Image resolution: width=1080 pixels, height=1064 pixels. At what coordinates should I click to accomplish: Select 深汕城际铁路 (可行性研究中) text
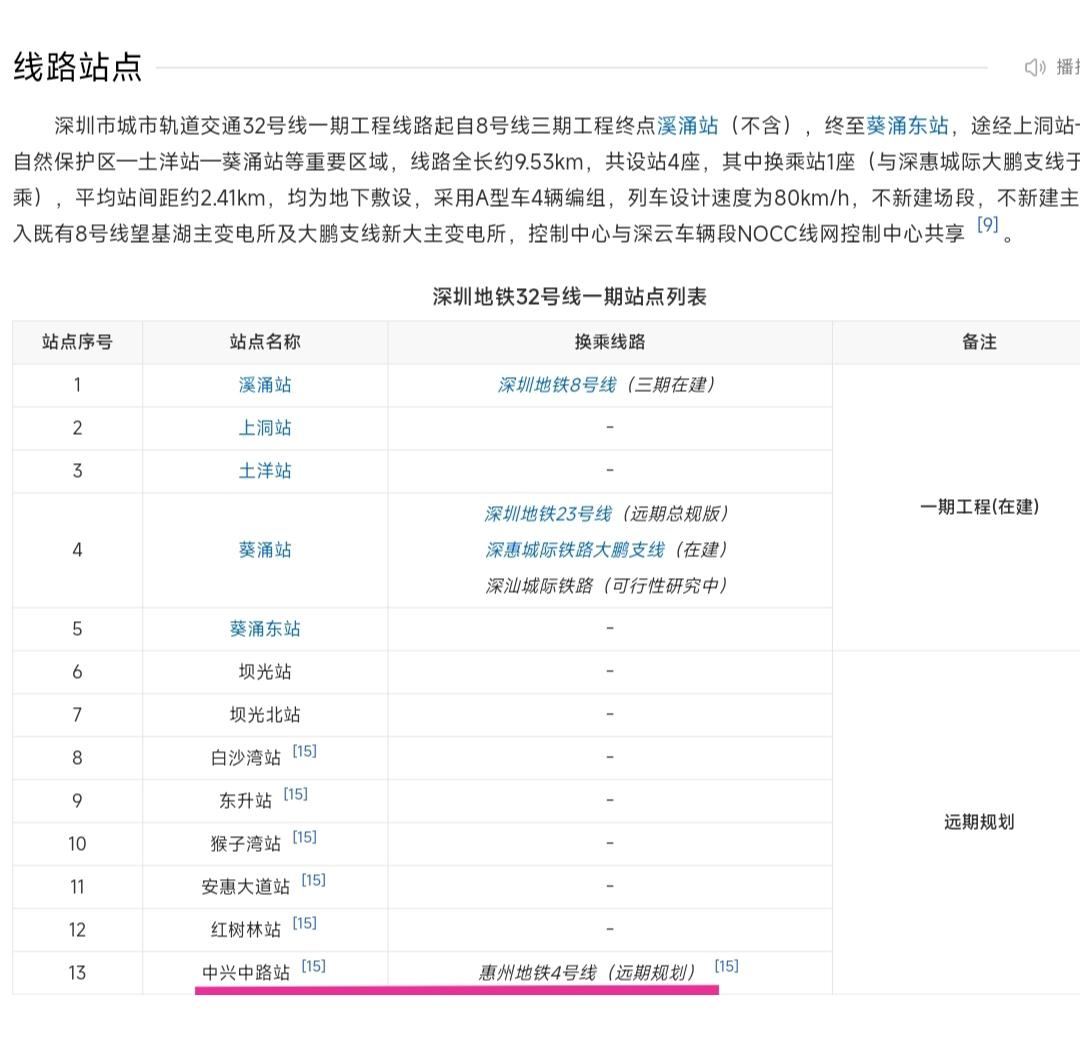(606, 585)
